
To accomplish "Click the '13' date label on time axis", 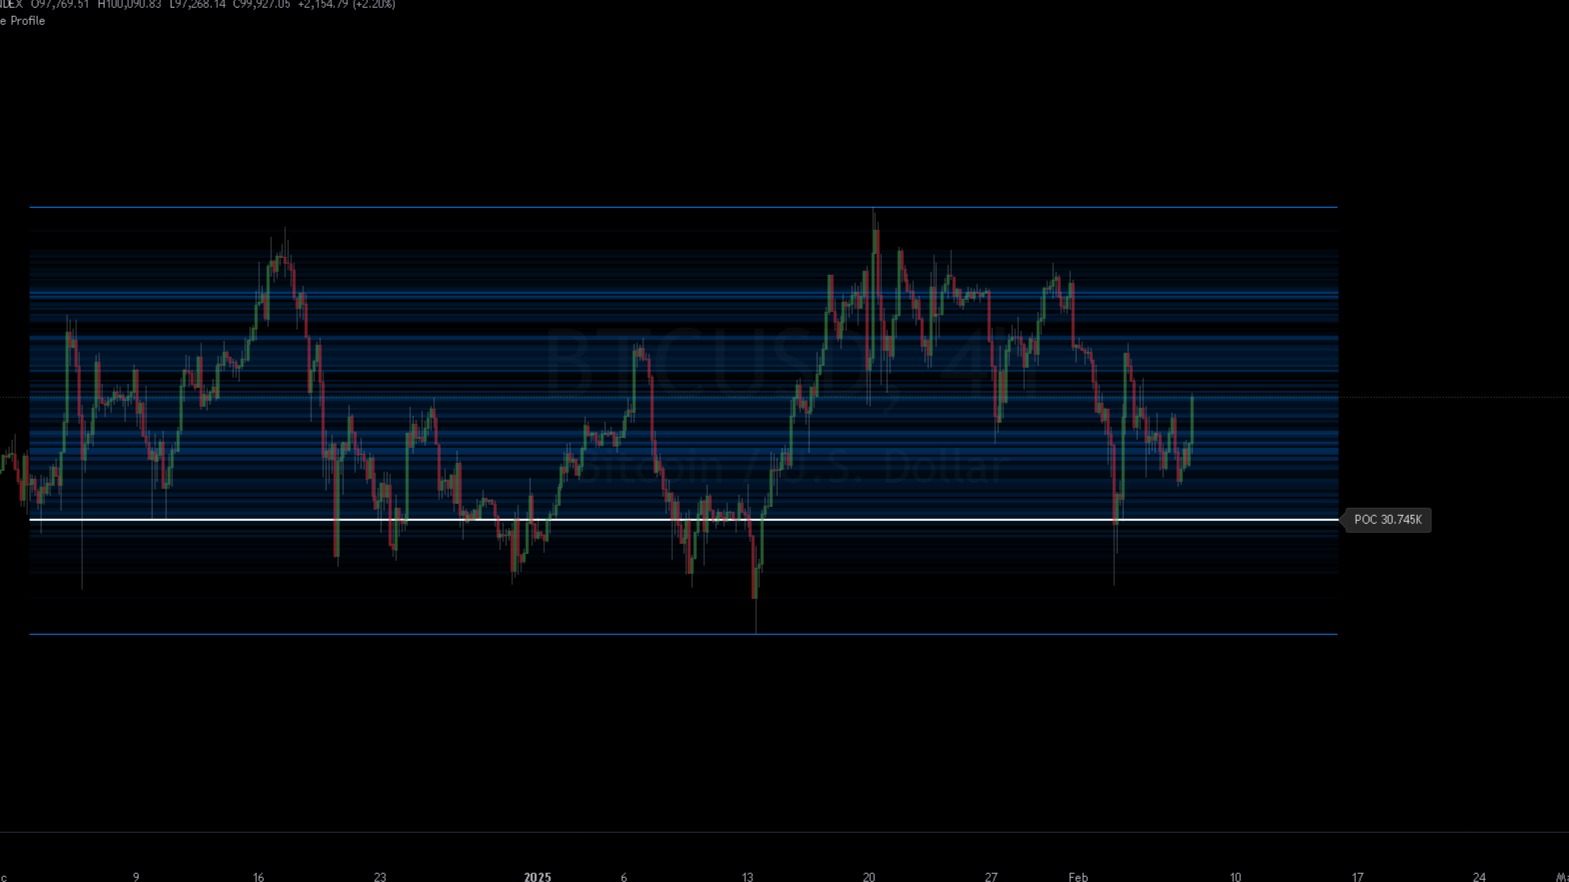I will click(747, 877).
